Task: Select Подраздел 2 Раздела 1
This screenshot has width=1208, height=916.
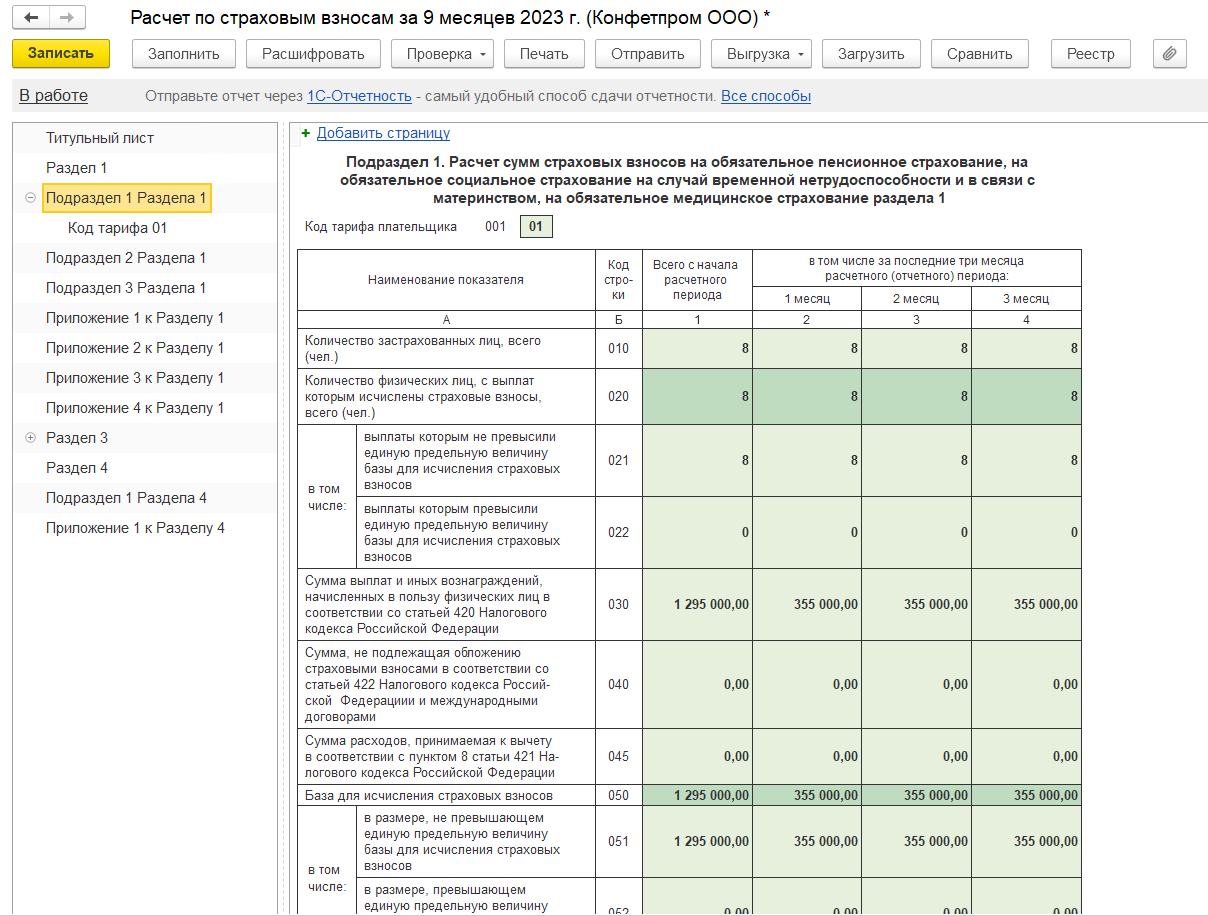Action: click(x=126, y=258)
